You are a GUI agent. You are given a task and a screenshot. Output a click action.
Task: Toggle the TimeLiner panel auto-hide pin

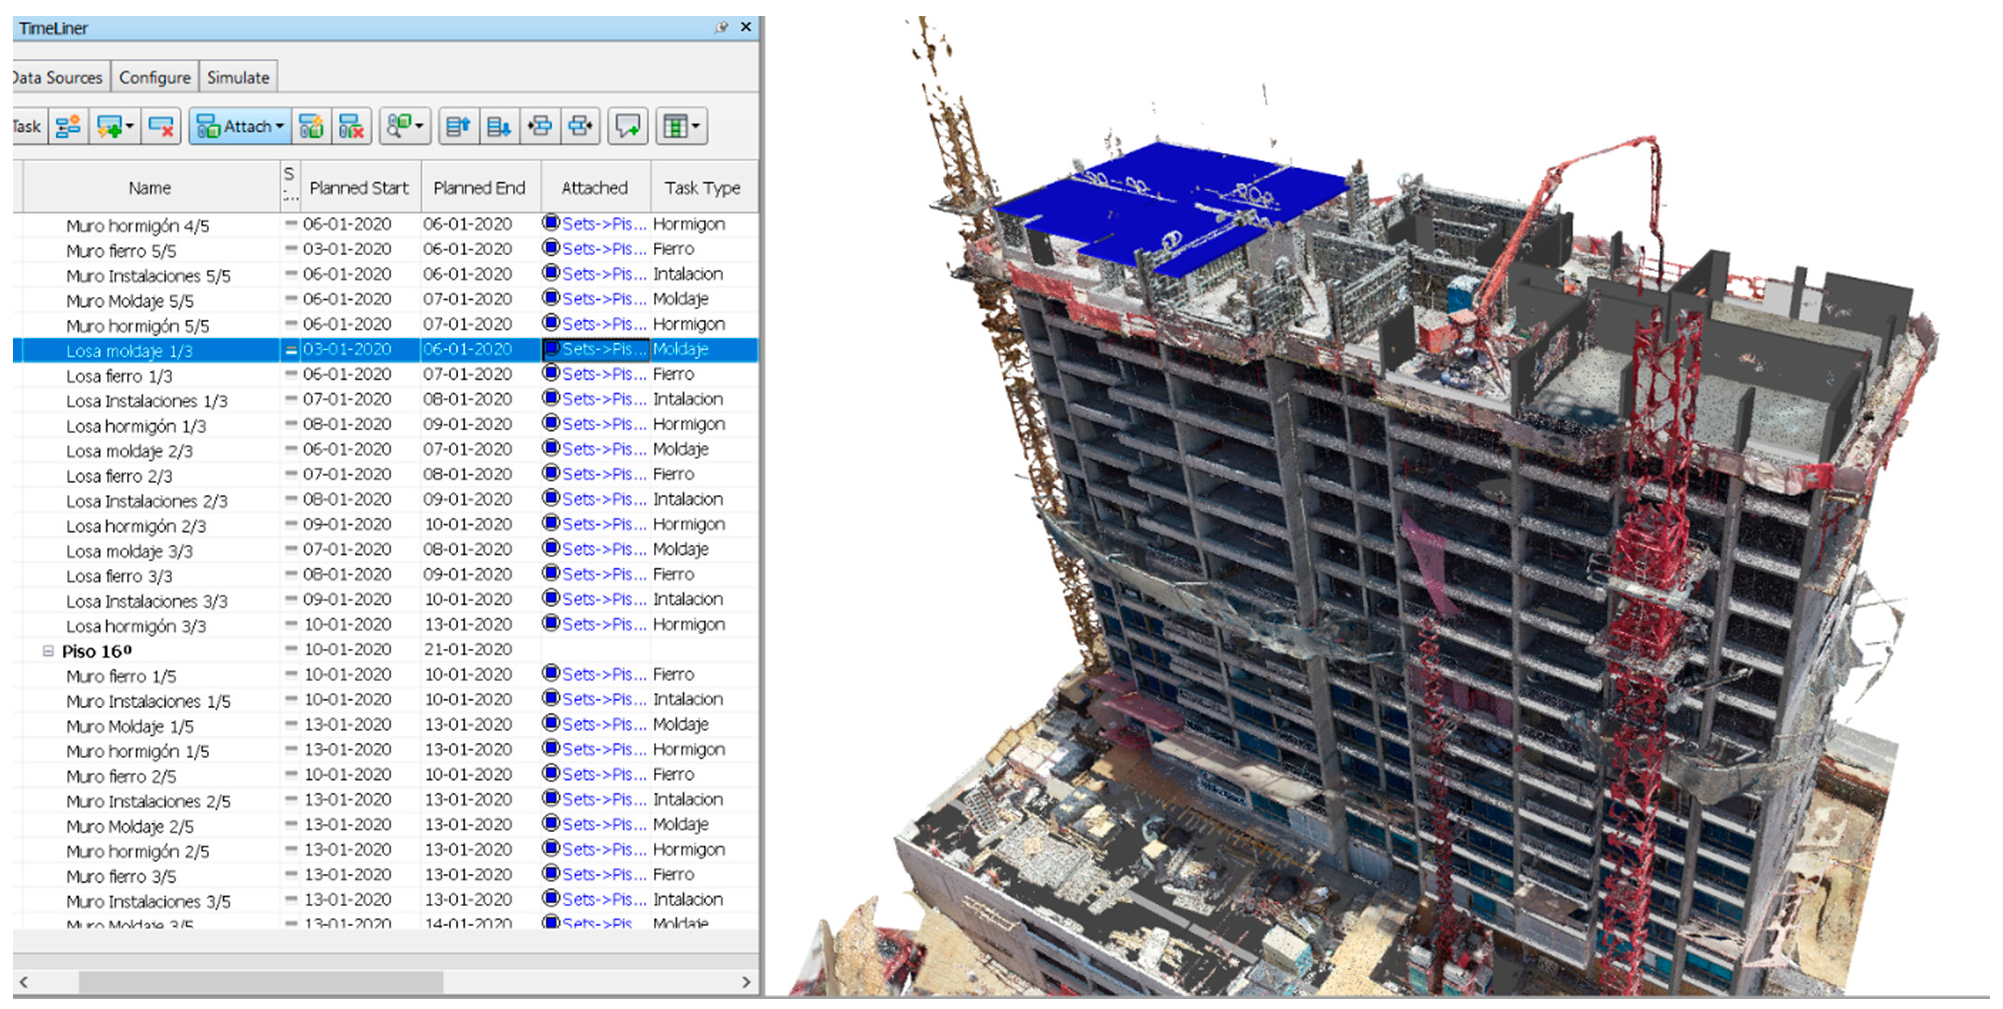(x=721, y=28)
